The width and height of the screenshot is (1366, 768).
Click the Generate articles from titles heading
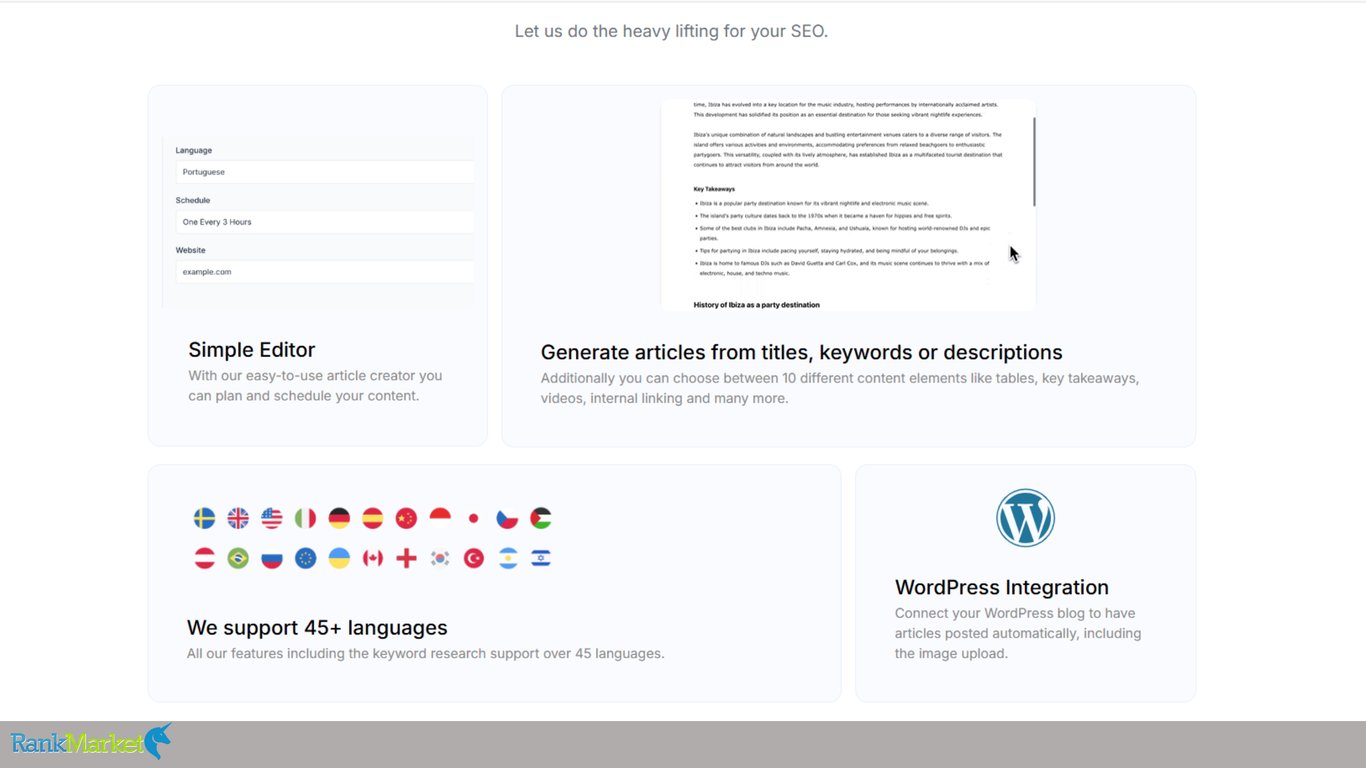pos(802,352)
